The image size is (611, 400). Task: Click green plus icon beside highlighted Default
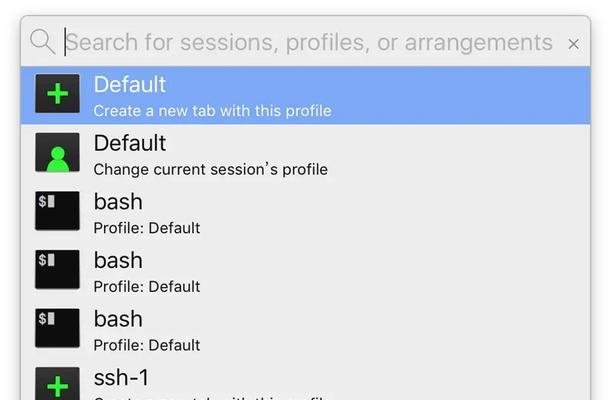pos(57,93)
